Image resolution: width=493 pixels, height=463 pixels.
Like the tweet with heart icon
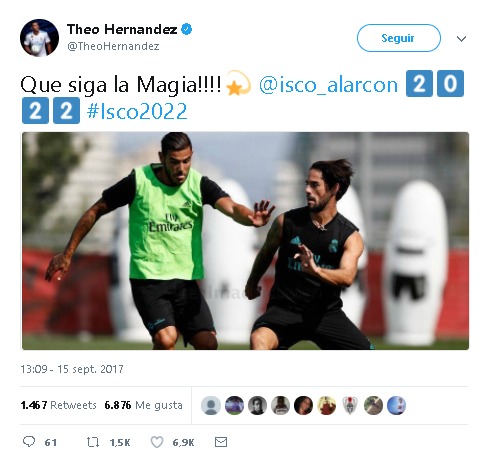tap(157, 442)
